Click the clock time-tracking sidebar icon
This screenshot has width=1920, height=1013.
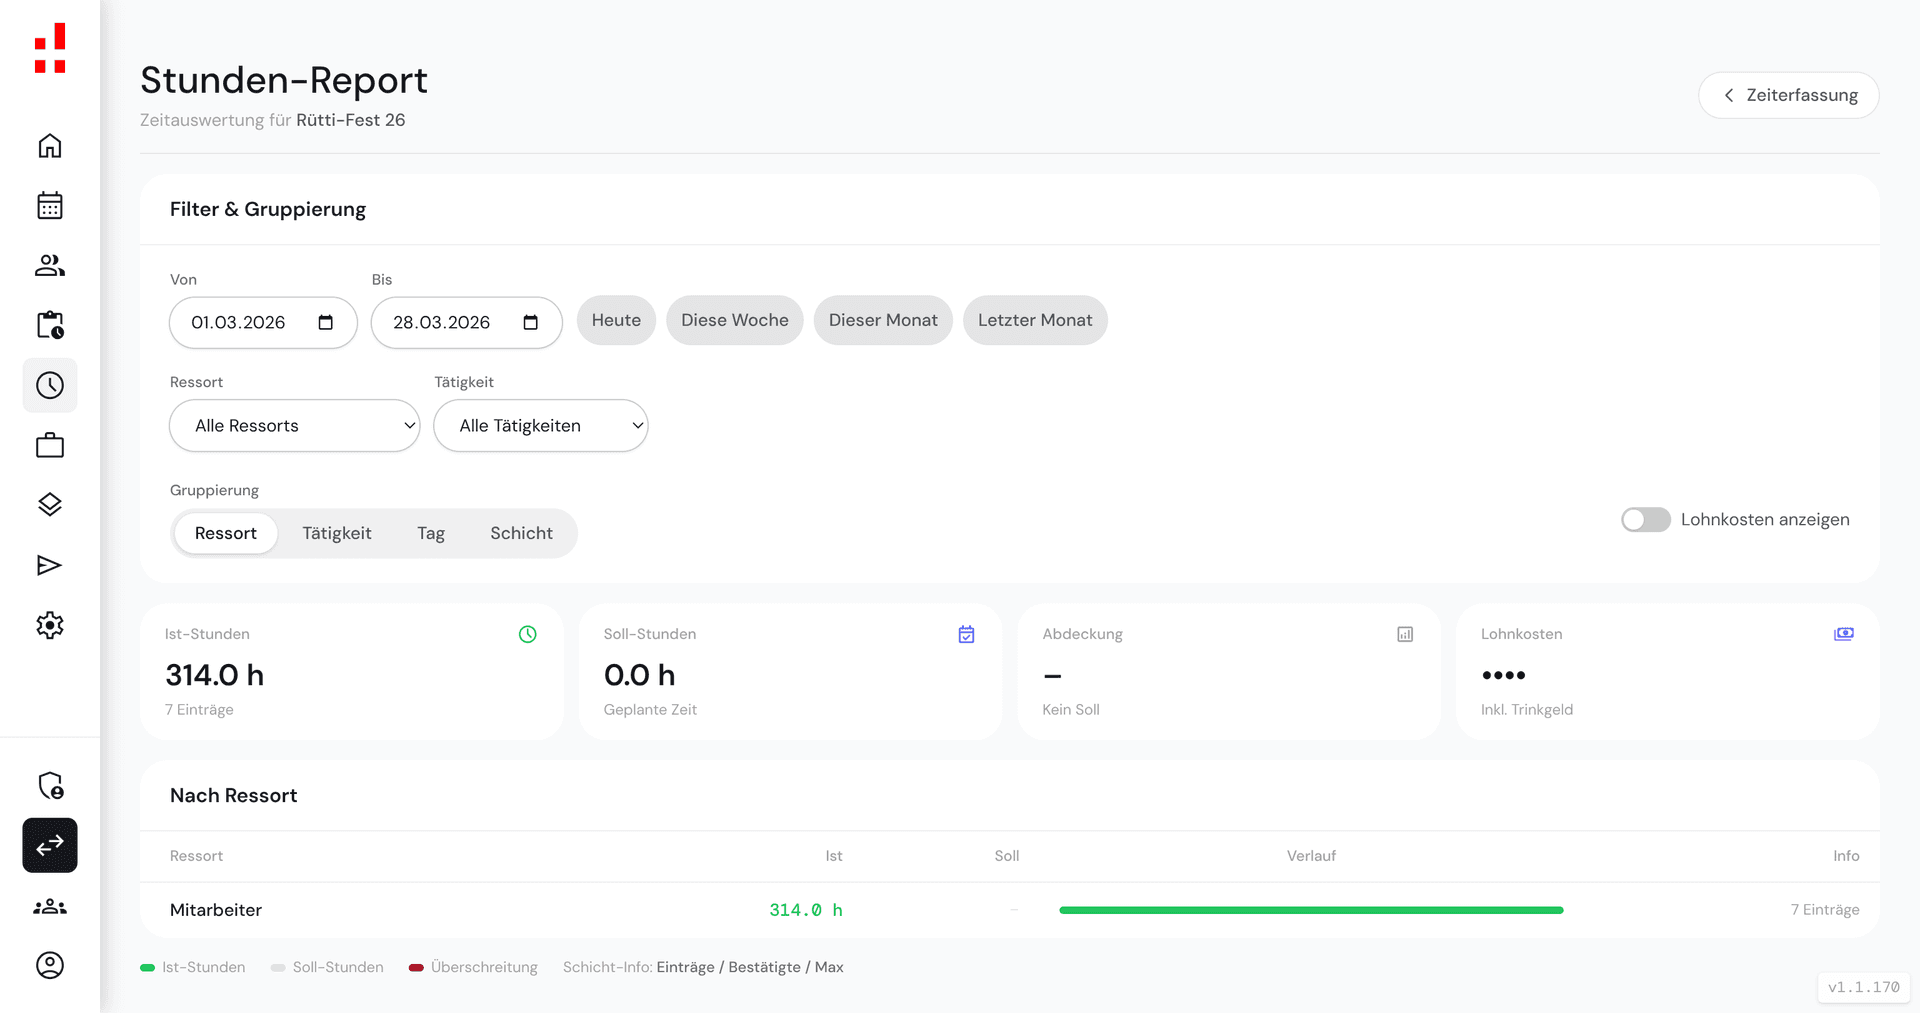(x=50, y=385)
